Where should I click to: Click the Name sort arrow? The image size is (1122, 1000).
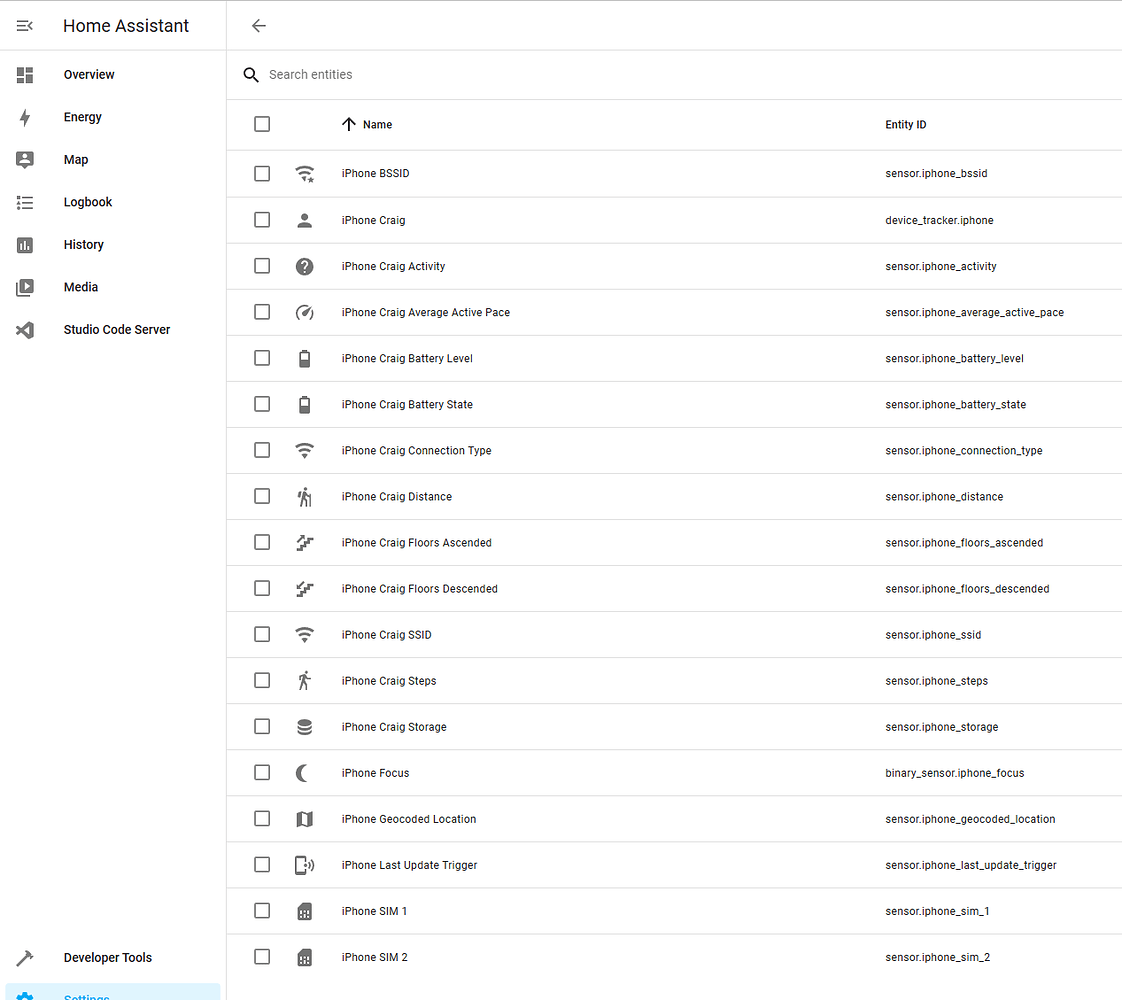347,124
